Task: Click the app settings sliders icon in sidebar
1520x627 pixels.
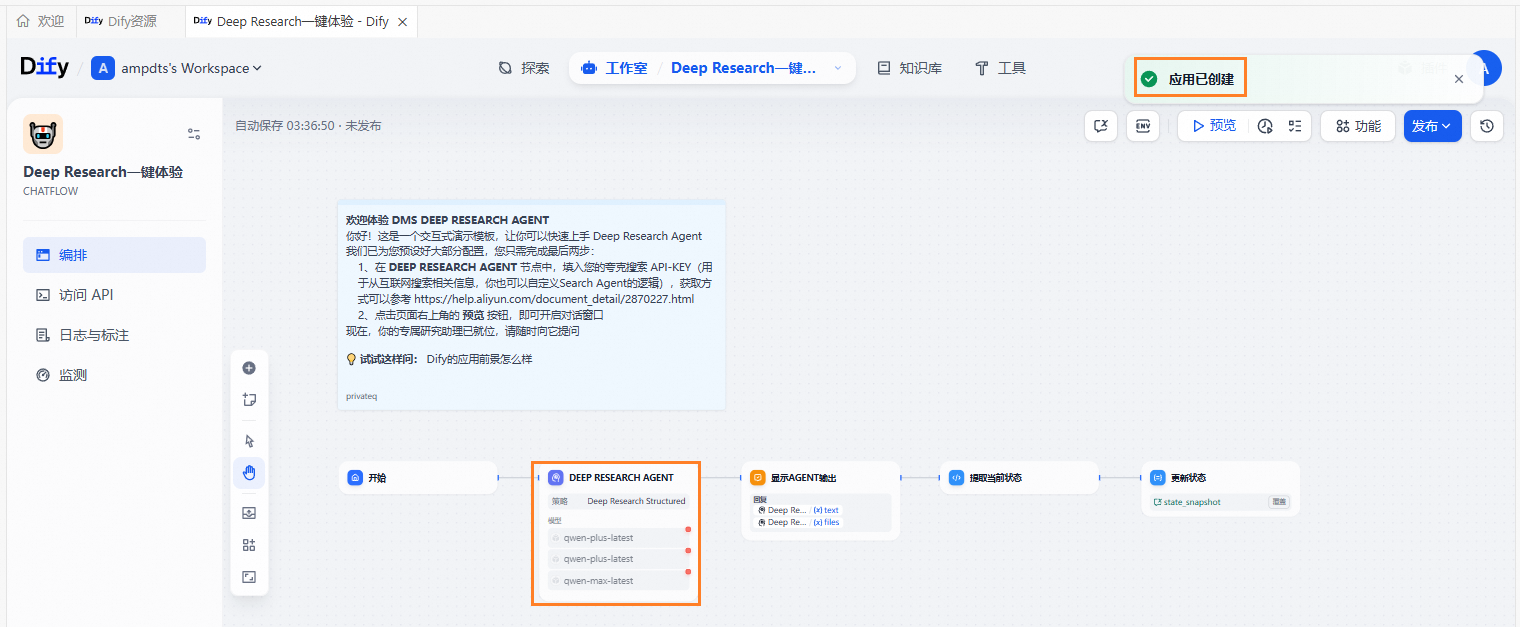Action: (194, 134)
